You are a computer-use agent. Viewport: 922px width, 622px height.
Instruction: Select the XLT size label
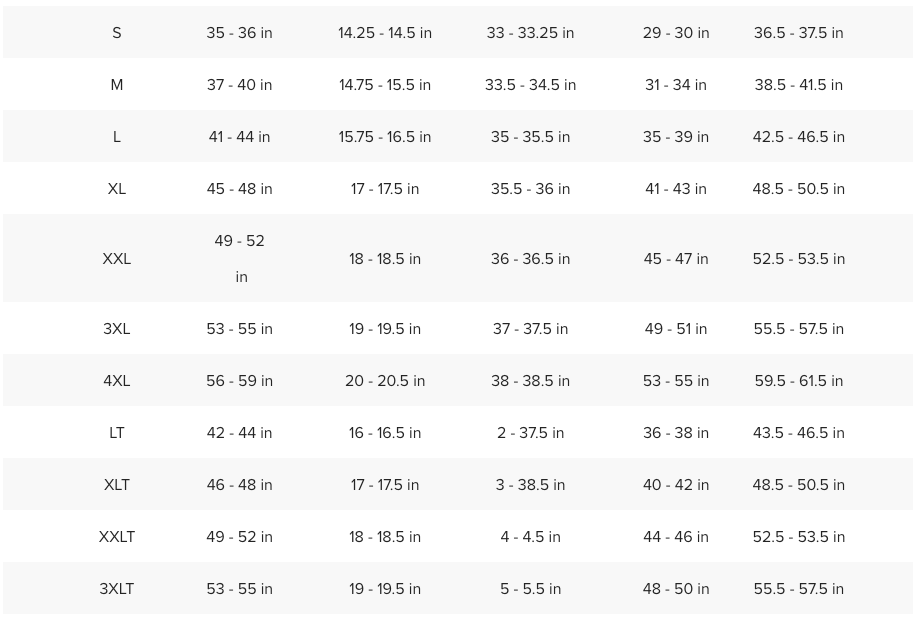(x=116, y=485)
